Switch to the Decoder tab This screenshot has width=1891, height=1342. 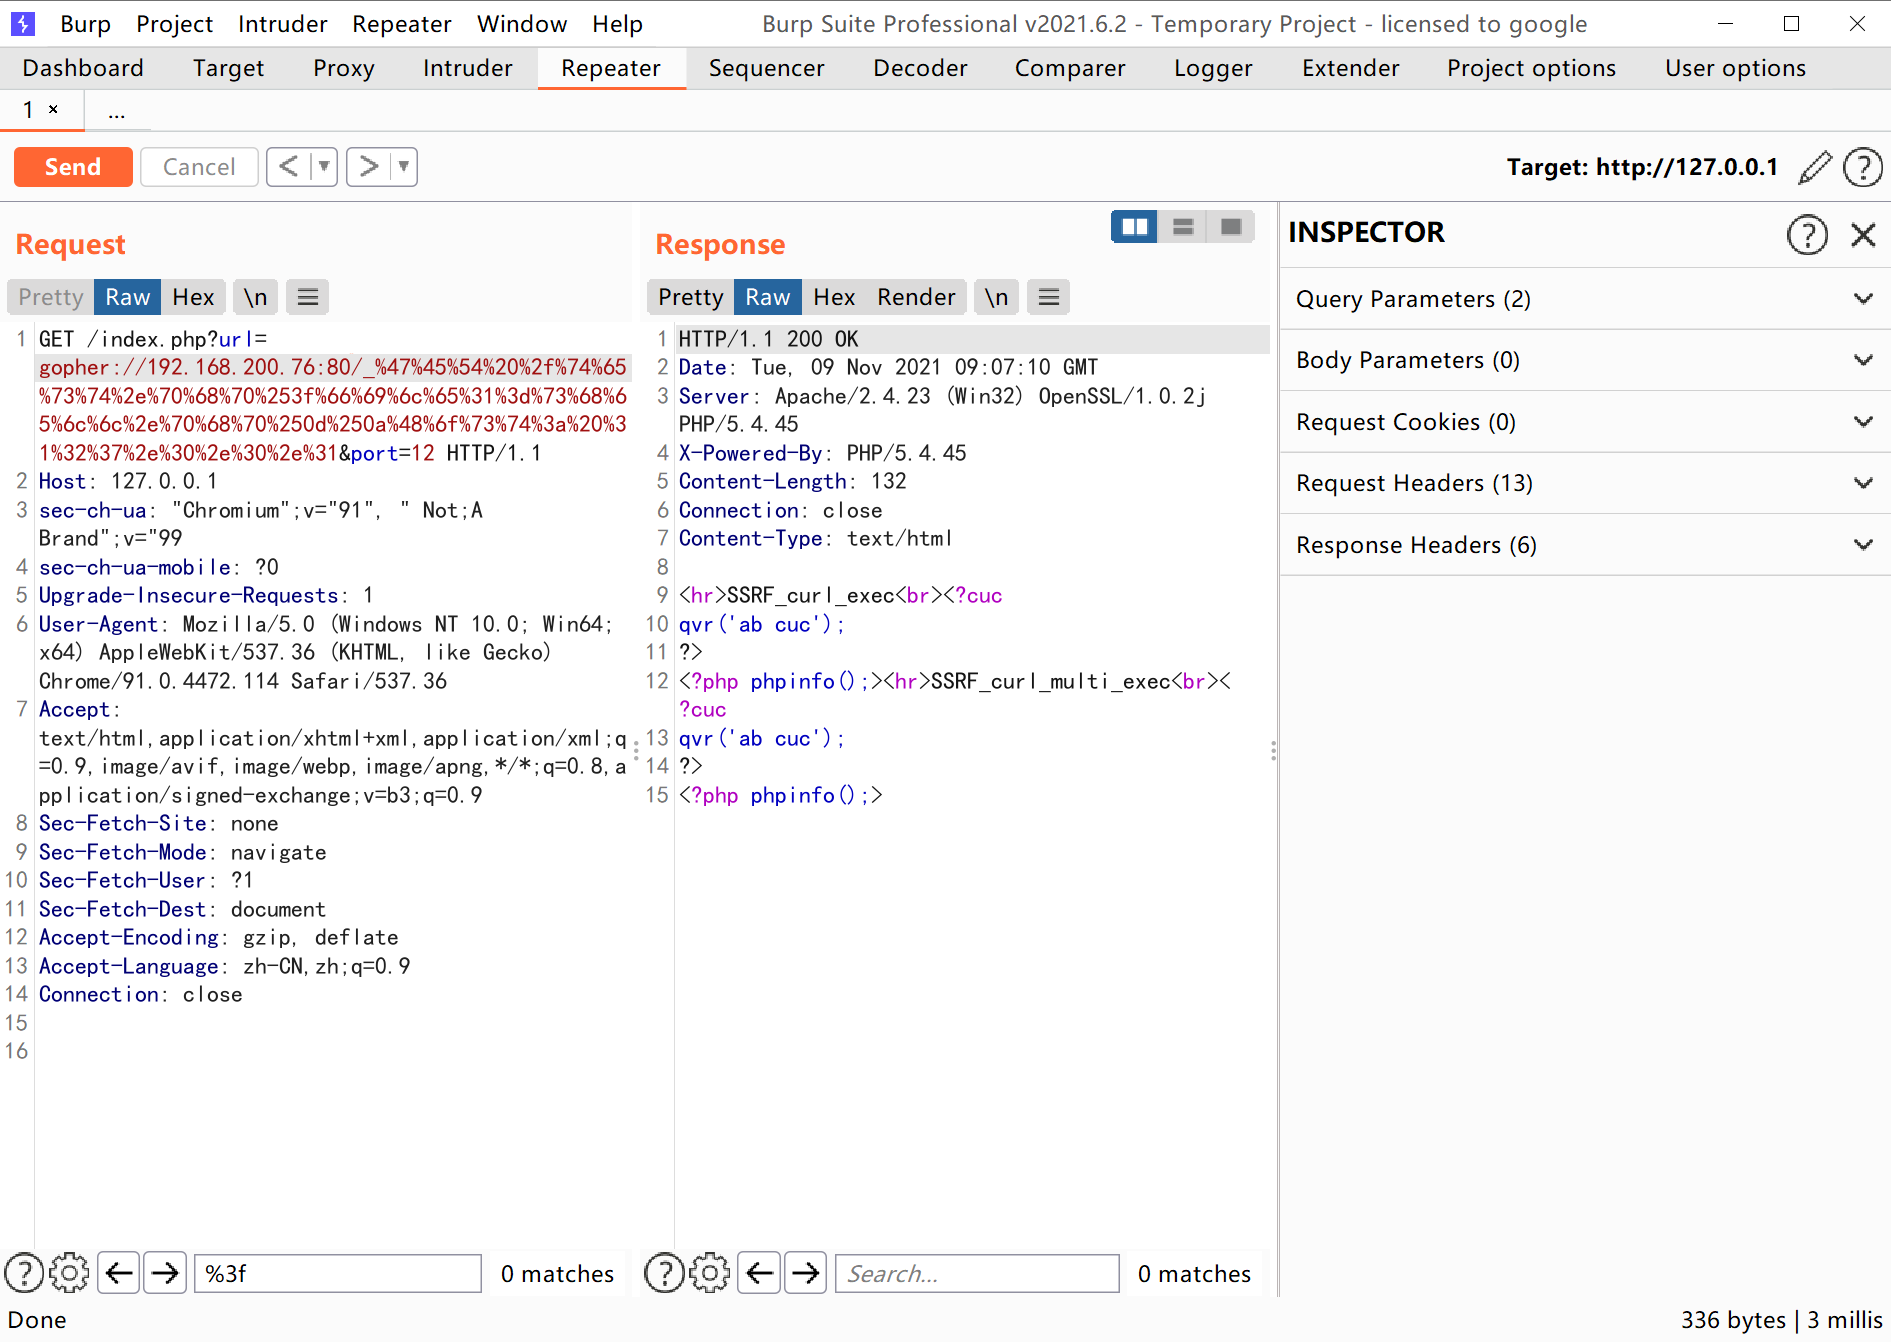(x=920, y=68)
